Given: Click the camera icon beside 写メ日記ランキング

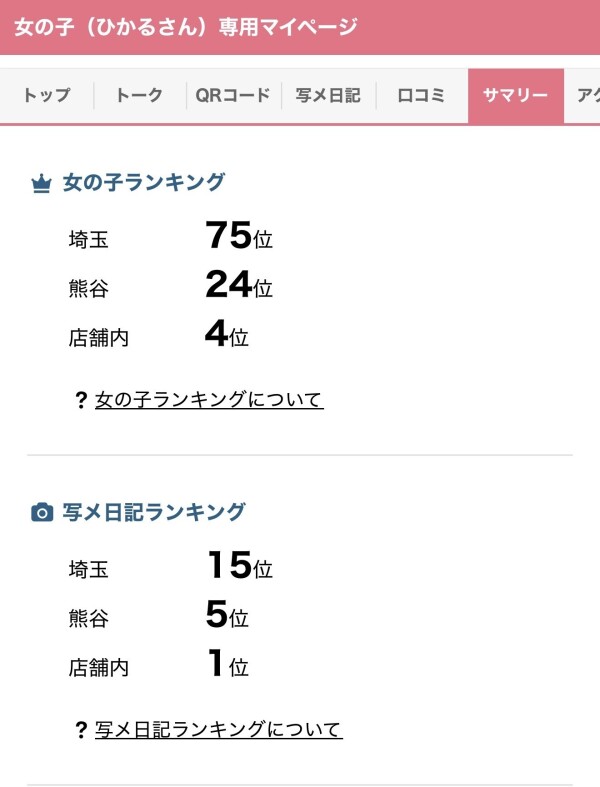Looking at the screenshot, I should (41, 513).
